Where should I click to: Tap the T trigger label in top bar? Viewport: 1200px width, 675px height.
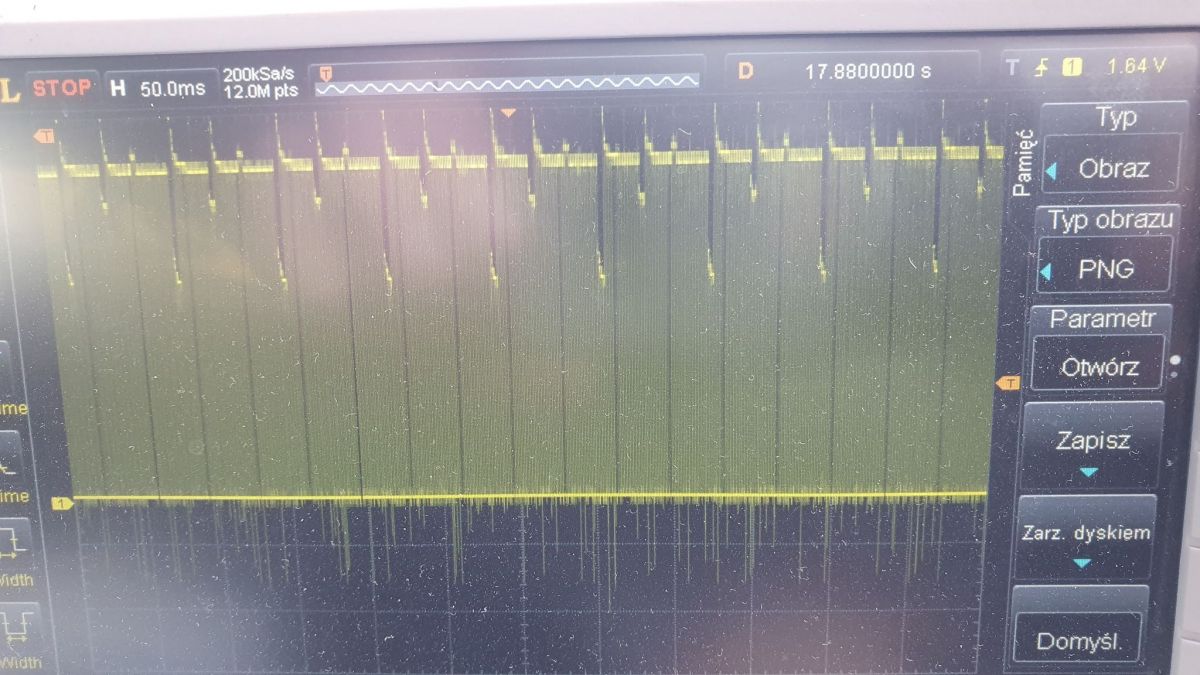coord(1012,67)
